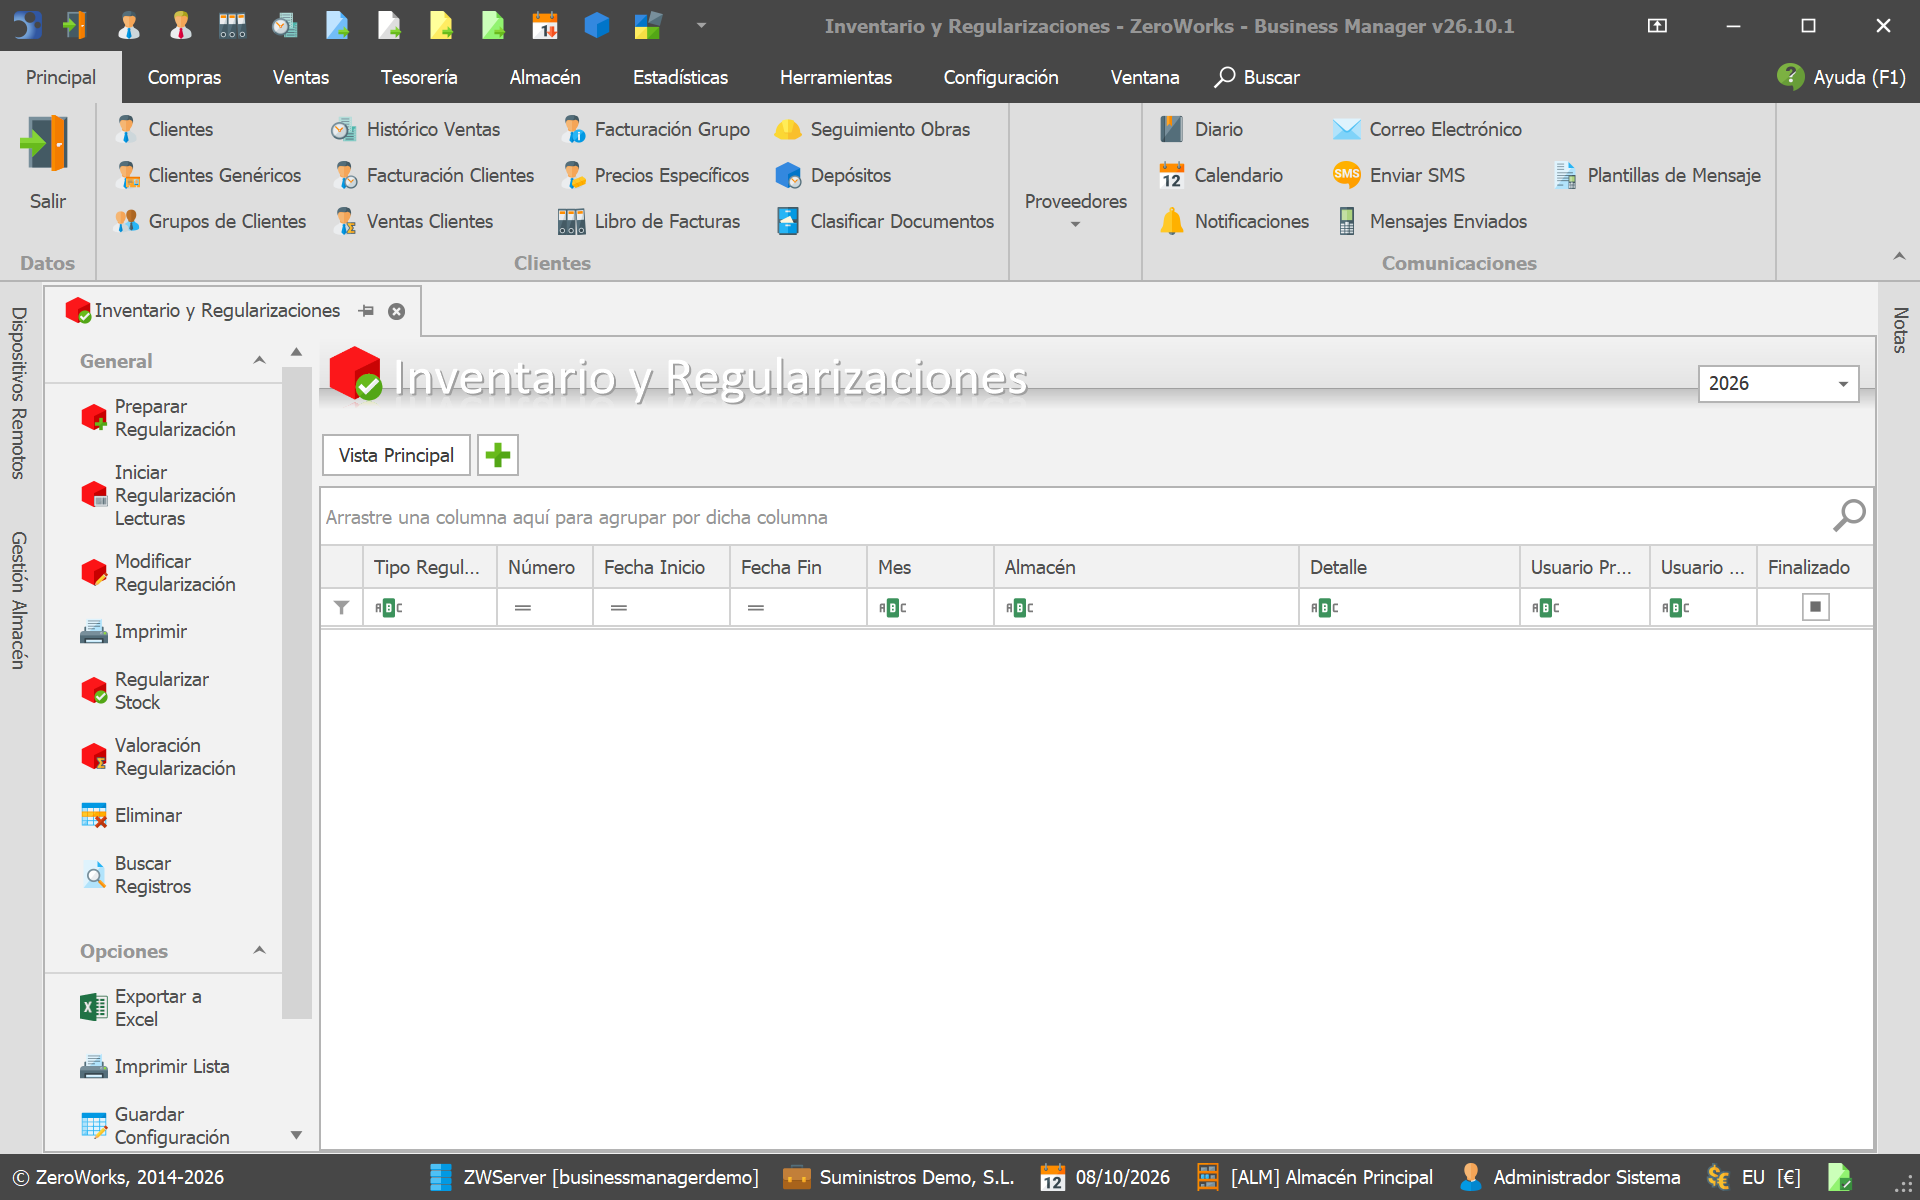This screenshot has height=1200, width=1920.
Task: Select Regularizar Stock
Action: (x=146, y=691)
